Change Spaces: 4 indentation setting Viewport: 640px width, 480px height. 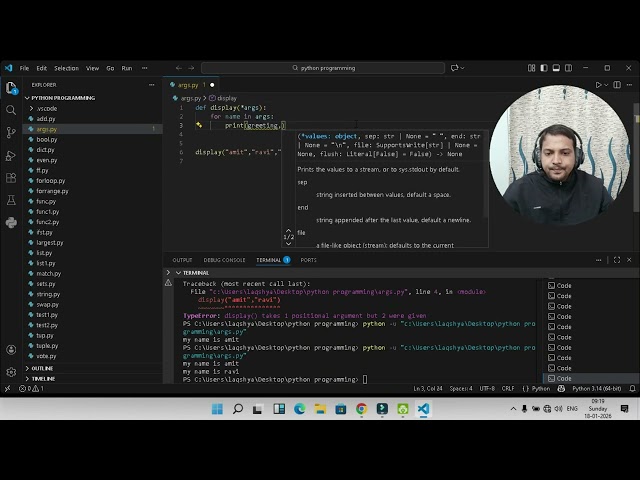pos(461,389)
